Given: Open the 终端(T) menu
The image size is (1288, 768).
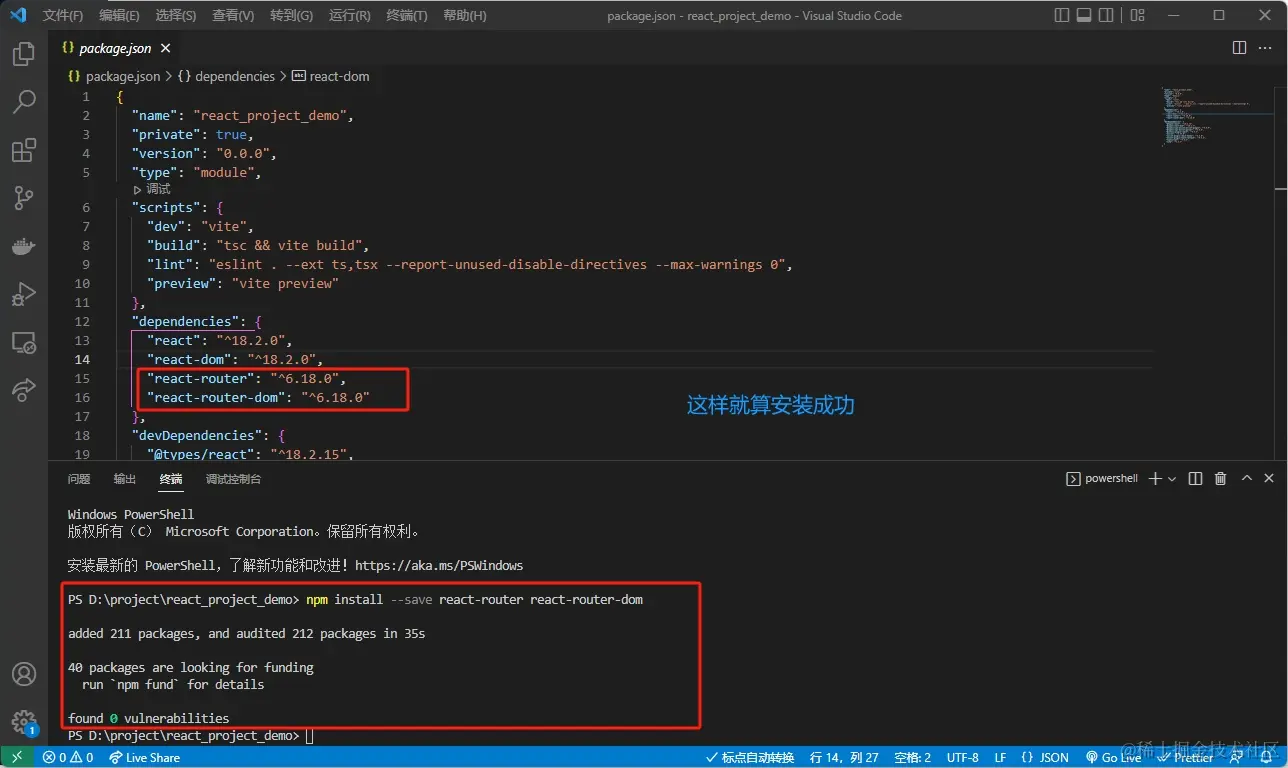Looking at the screenshot, I should pos(406,15).
